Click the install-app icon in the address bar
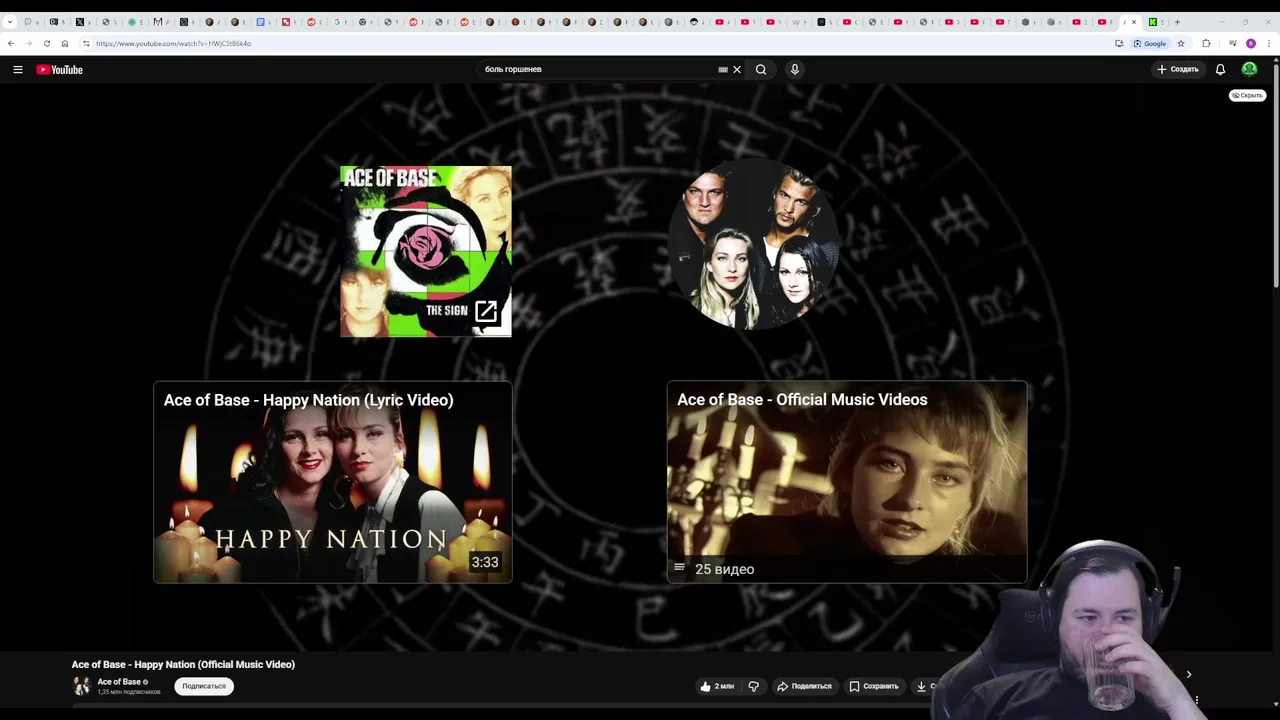The height and width of the screenshot is (720, 1280). pos(1119,43)
